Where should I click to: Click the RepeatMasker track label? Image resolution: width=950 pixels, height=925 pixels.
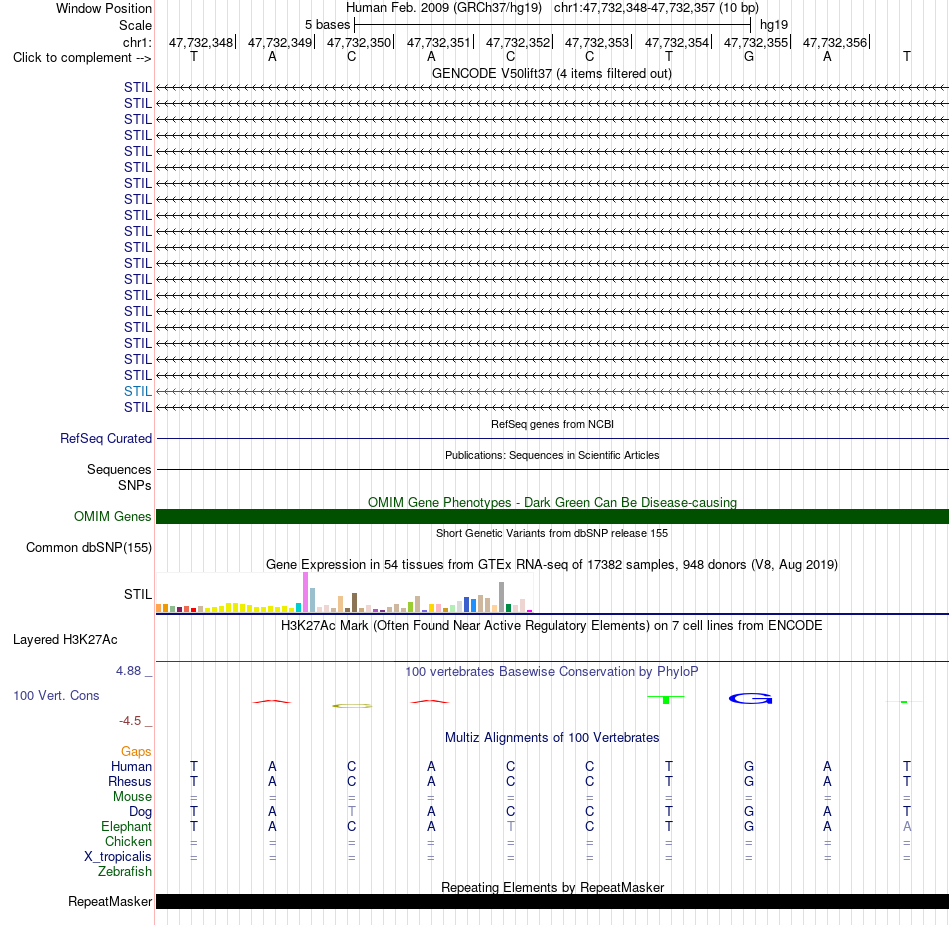click(110, 901)
